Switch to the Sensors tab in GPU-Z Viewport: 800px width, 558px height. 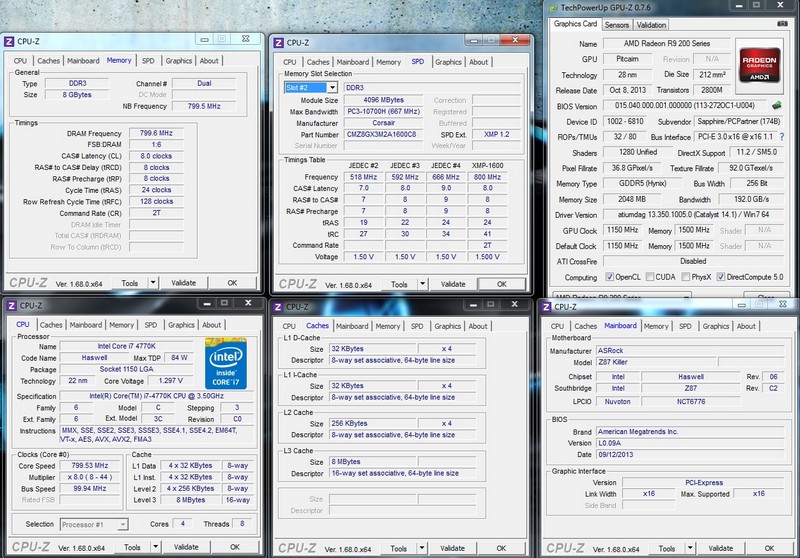tap(617, 25)
